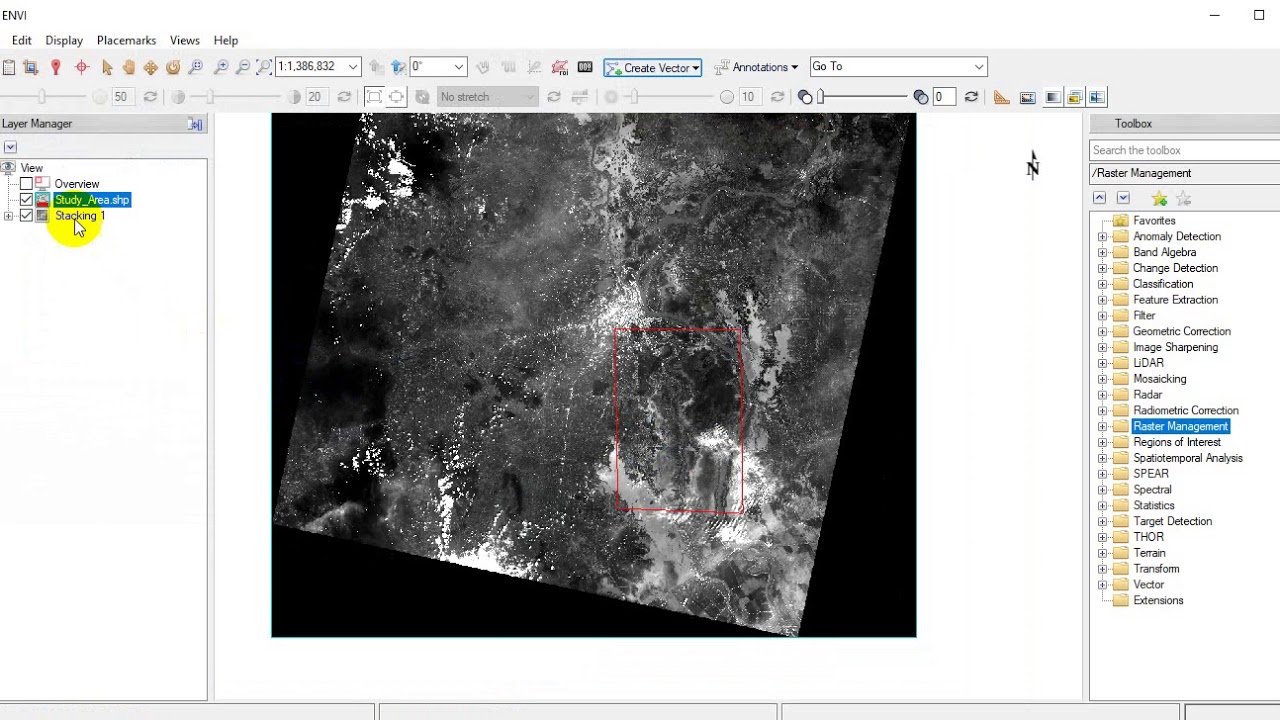Click the red placemark pin icon
Image resolution: width=1280 pixels, height=720 pixels.
[56, 67]
